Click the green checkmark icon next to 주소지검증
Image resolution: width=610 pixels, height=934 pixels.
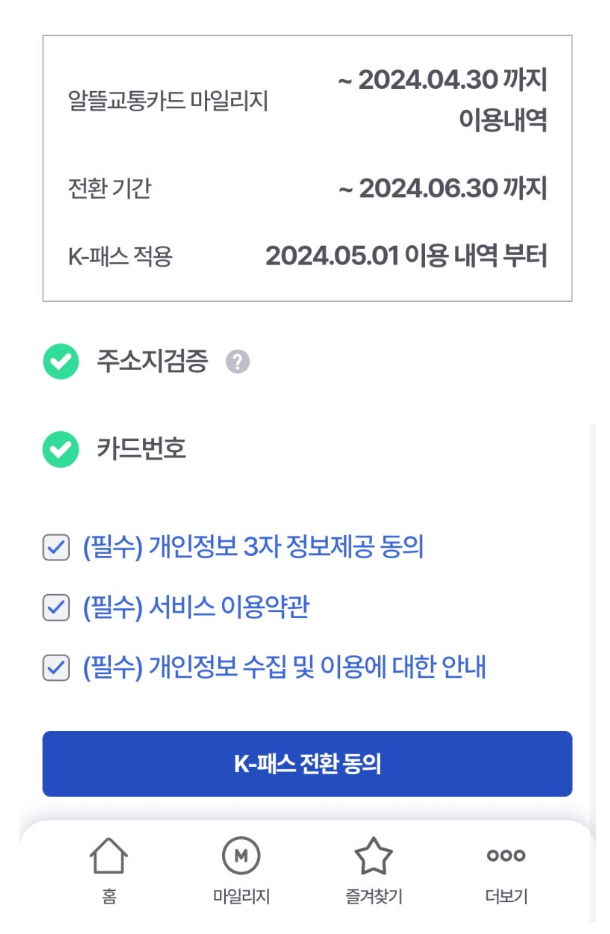[61, 362]
